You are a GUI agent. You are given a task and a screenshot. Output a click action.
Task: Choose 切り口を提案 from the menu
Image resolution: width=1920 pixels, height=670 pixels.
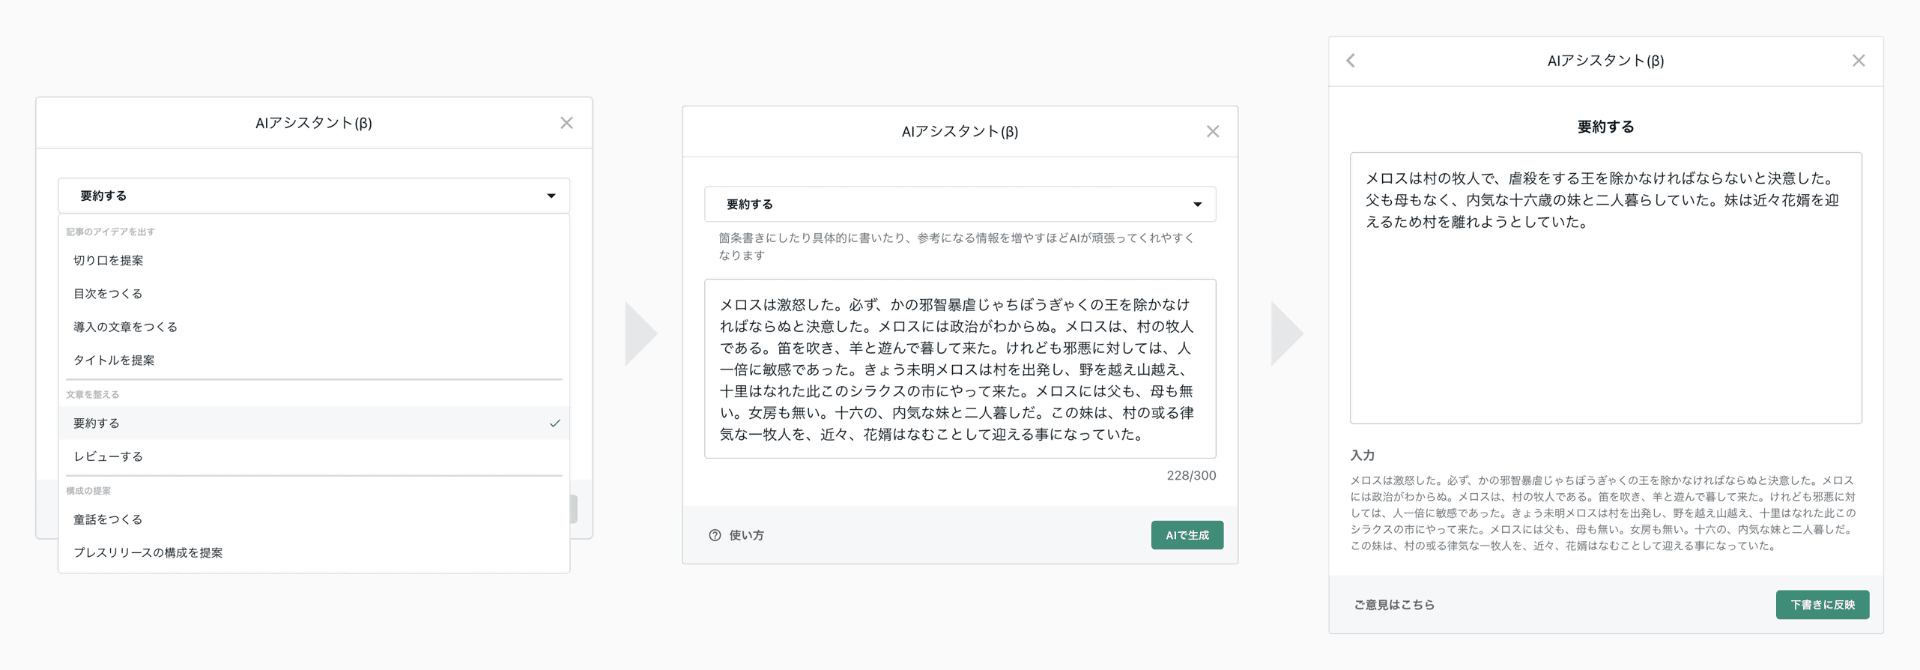coord(314,260)
